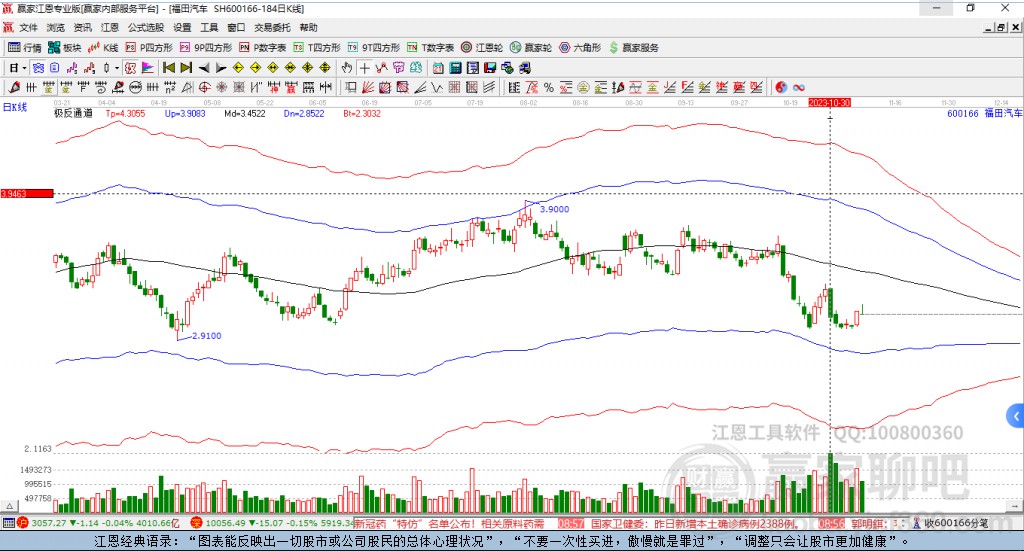Jump to first bar button

(x=168, y=68)
